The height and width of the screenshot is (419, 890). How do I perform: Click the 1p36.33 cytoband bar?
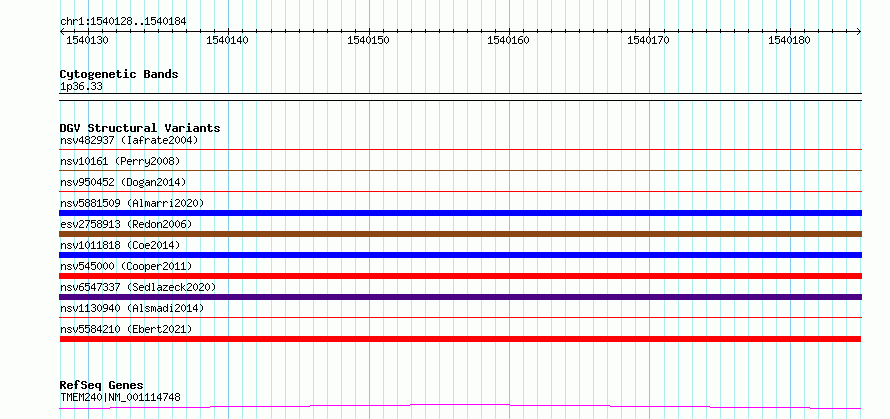pos(460,97)
